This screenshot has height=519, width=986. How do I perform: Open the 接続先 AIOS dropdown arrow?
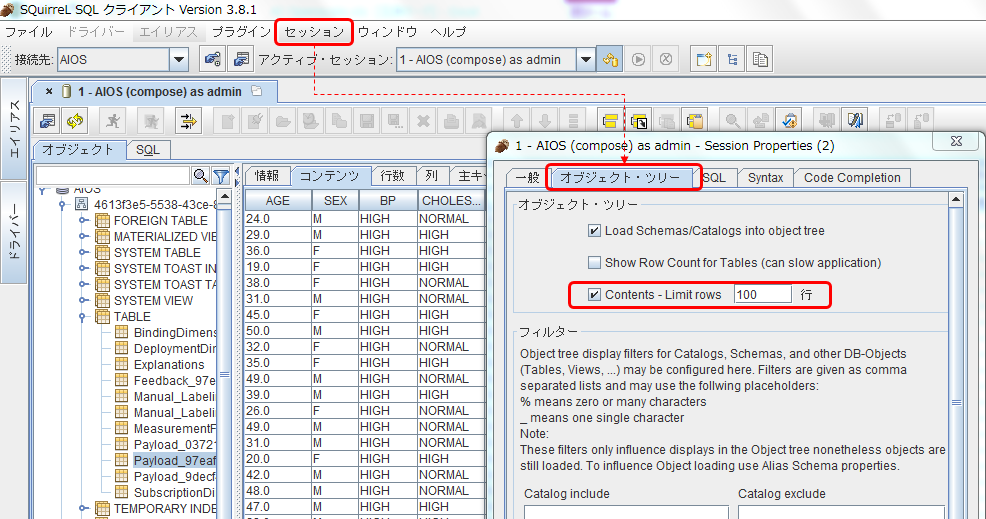pyautogui.click(x=179, y=60)
